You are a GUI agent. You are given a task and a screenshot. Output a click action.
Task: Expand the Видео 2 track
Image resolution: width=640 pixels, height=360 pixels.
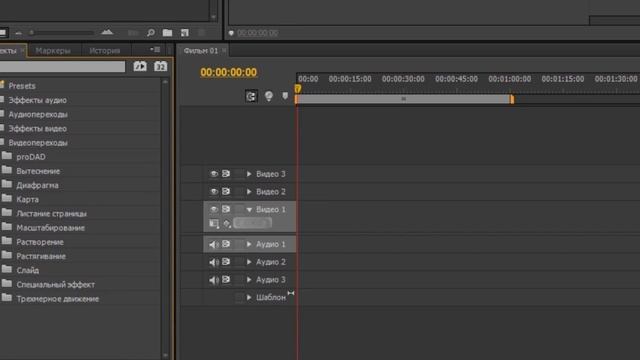[249, 191]
